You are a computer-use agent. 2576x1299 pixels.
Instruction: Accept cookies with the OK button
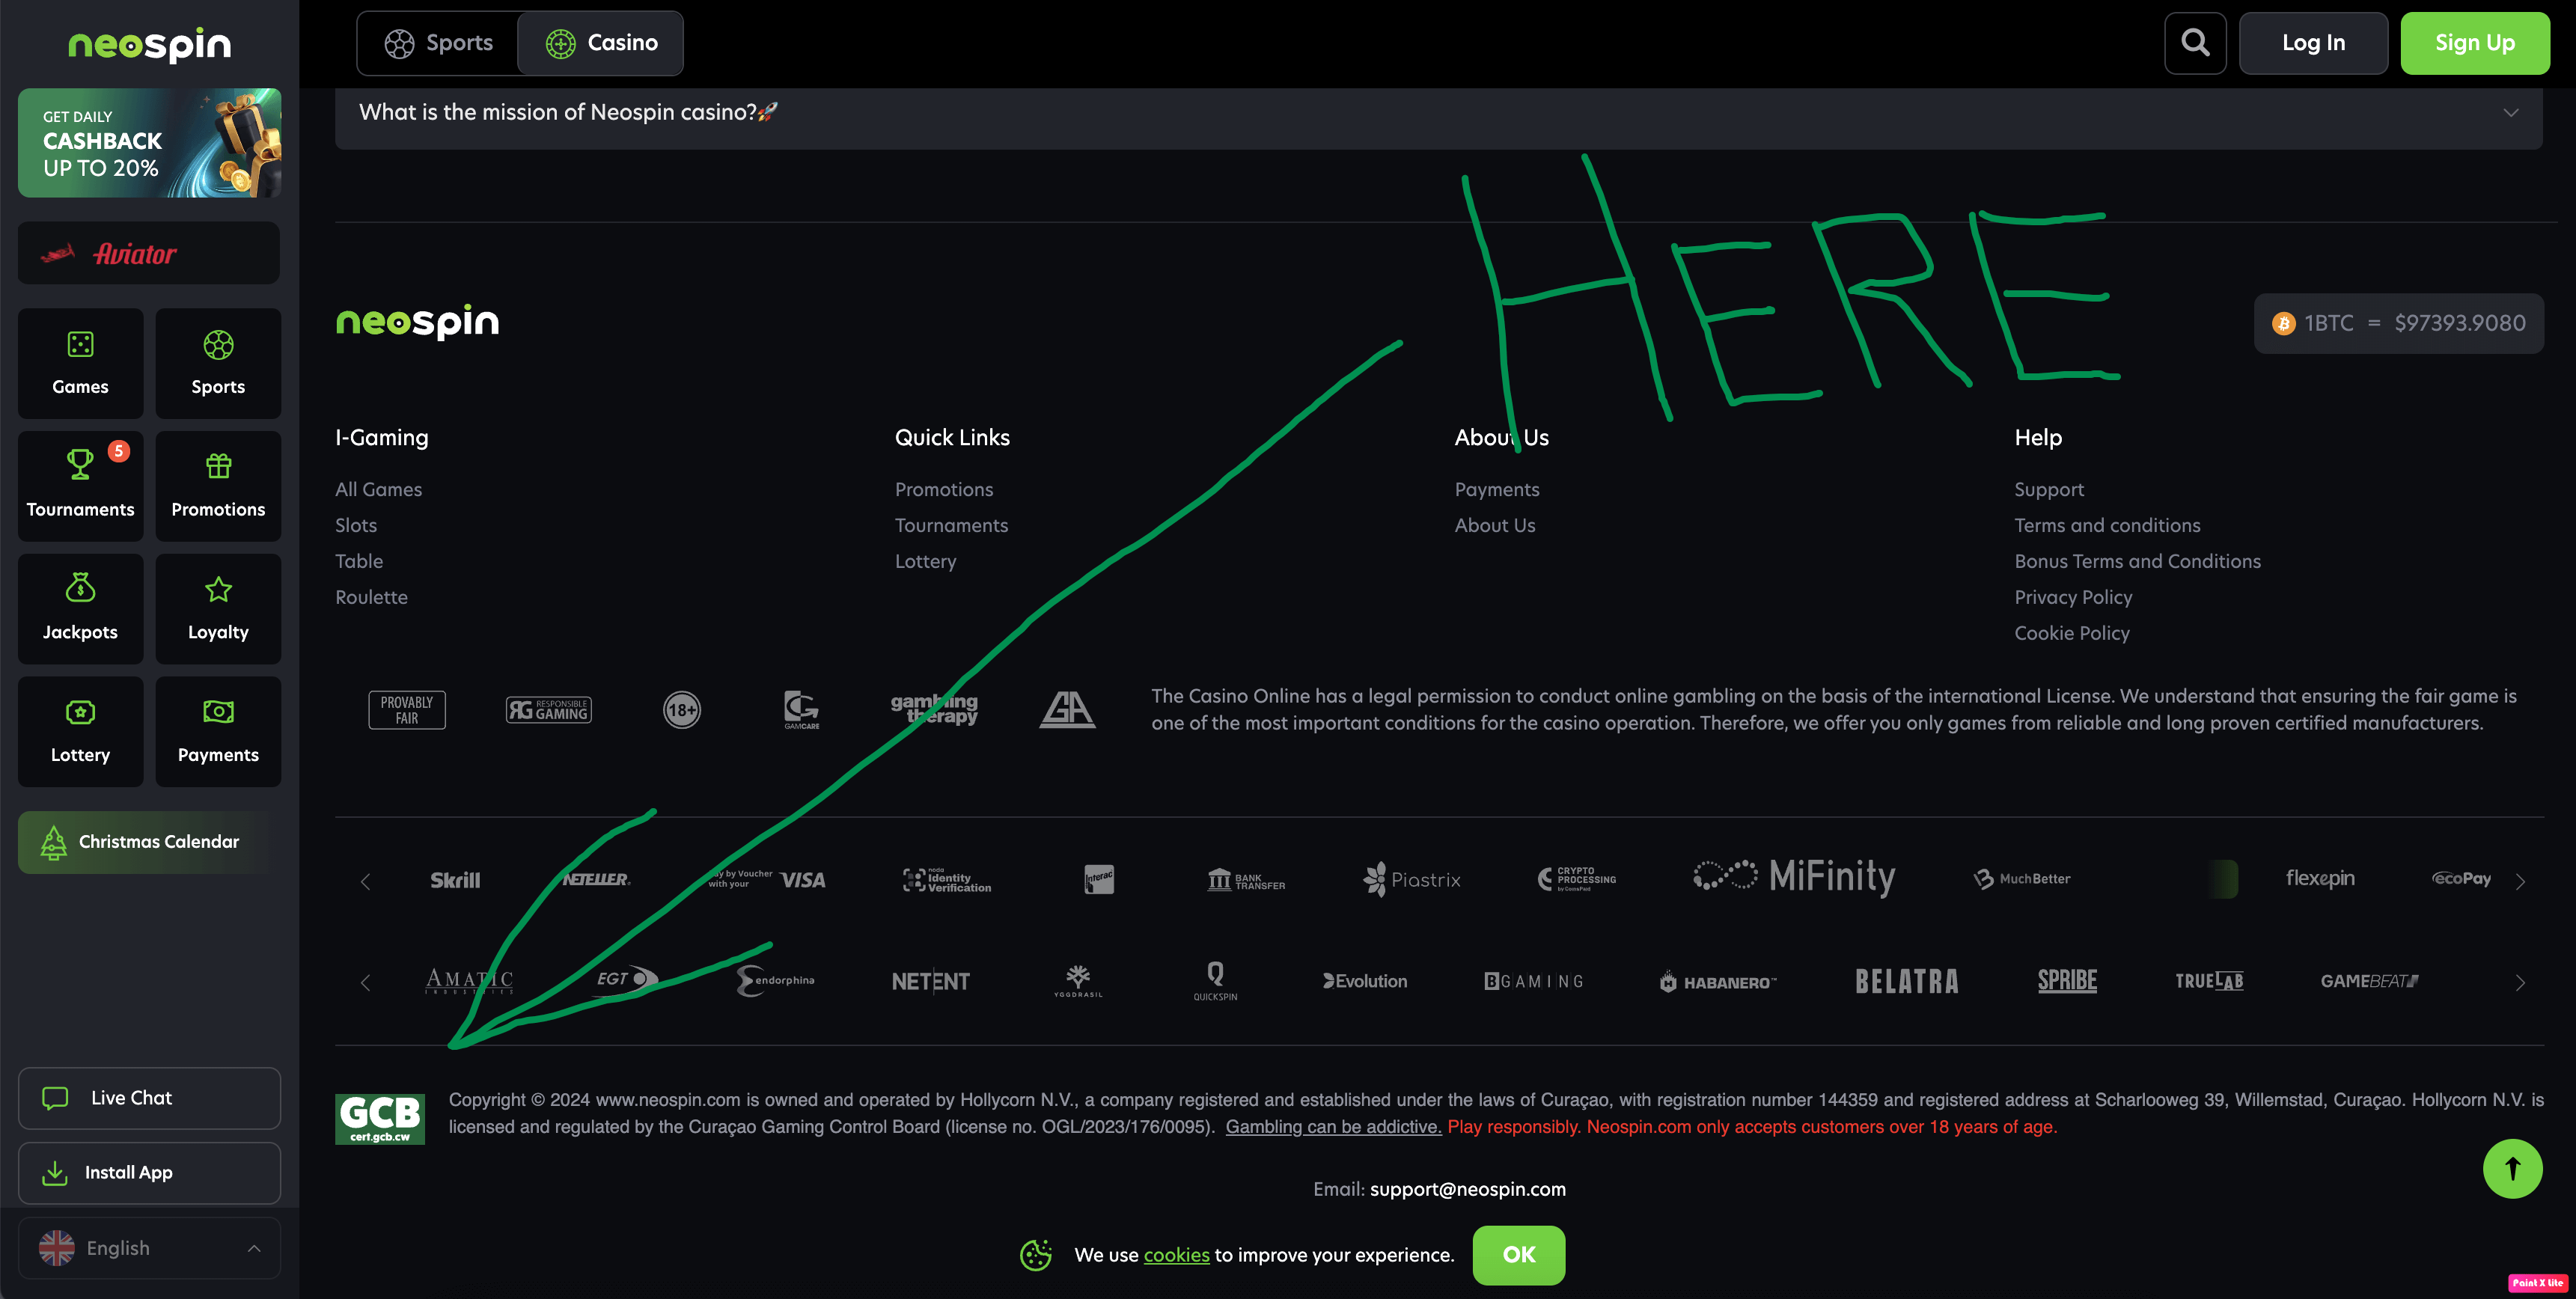pyautogui.click(x=1518, y=1255)
